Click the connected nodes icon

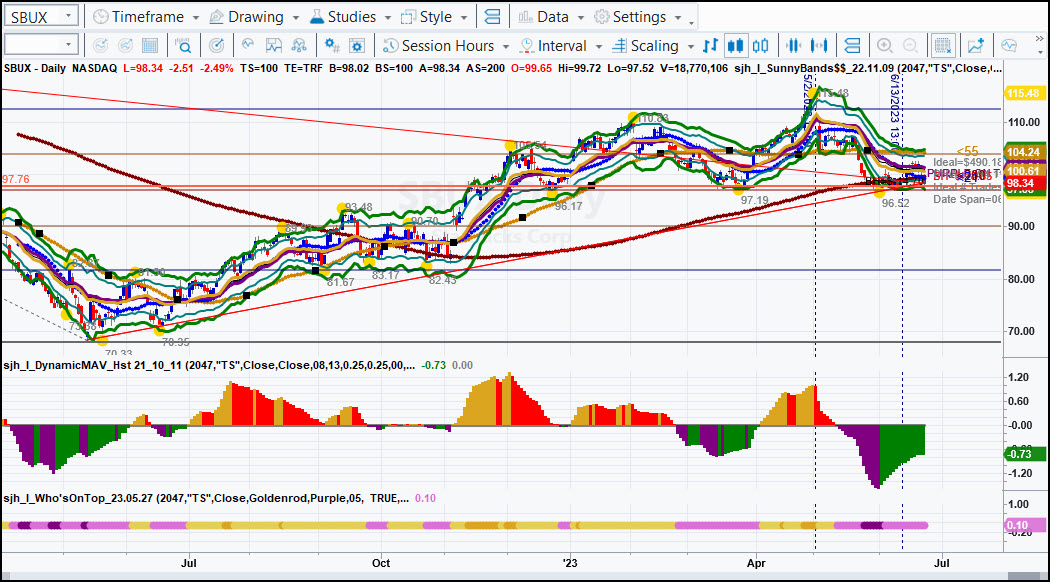[x=299, y=46]
